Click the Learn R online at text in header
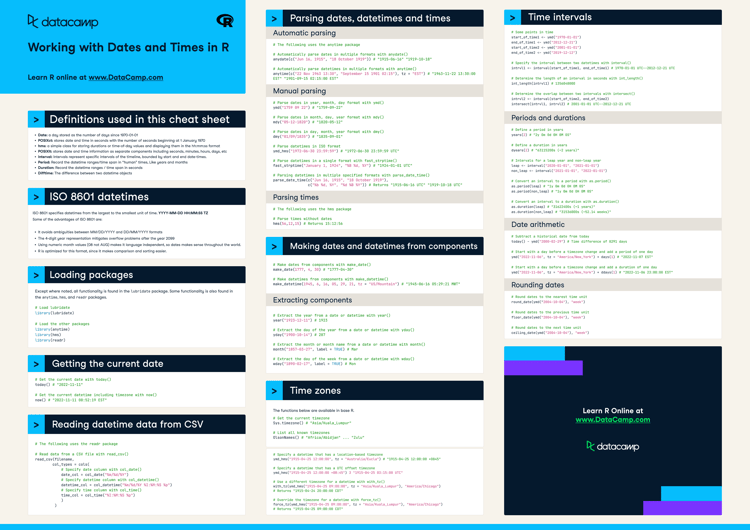The width and height of the screenshot is (750, 530). click(57, 77)
